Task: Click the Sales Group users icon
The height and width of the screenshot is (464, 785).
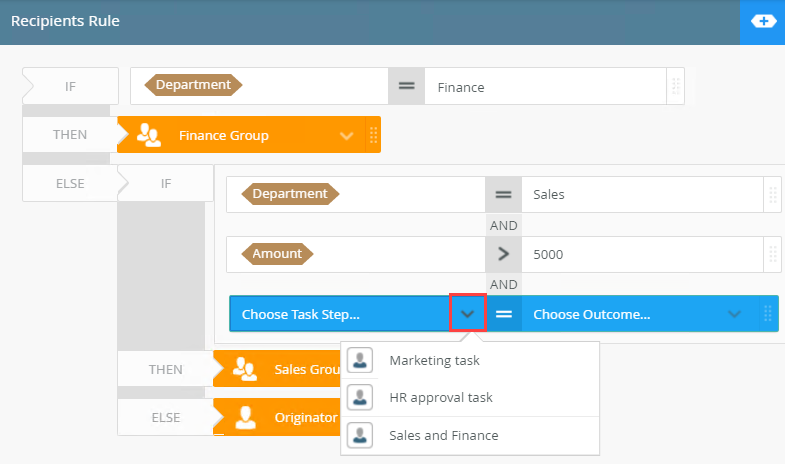Action: 244,369
